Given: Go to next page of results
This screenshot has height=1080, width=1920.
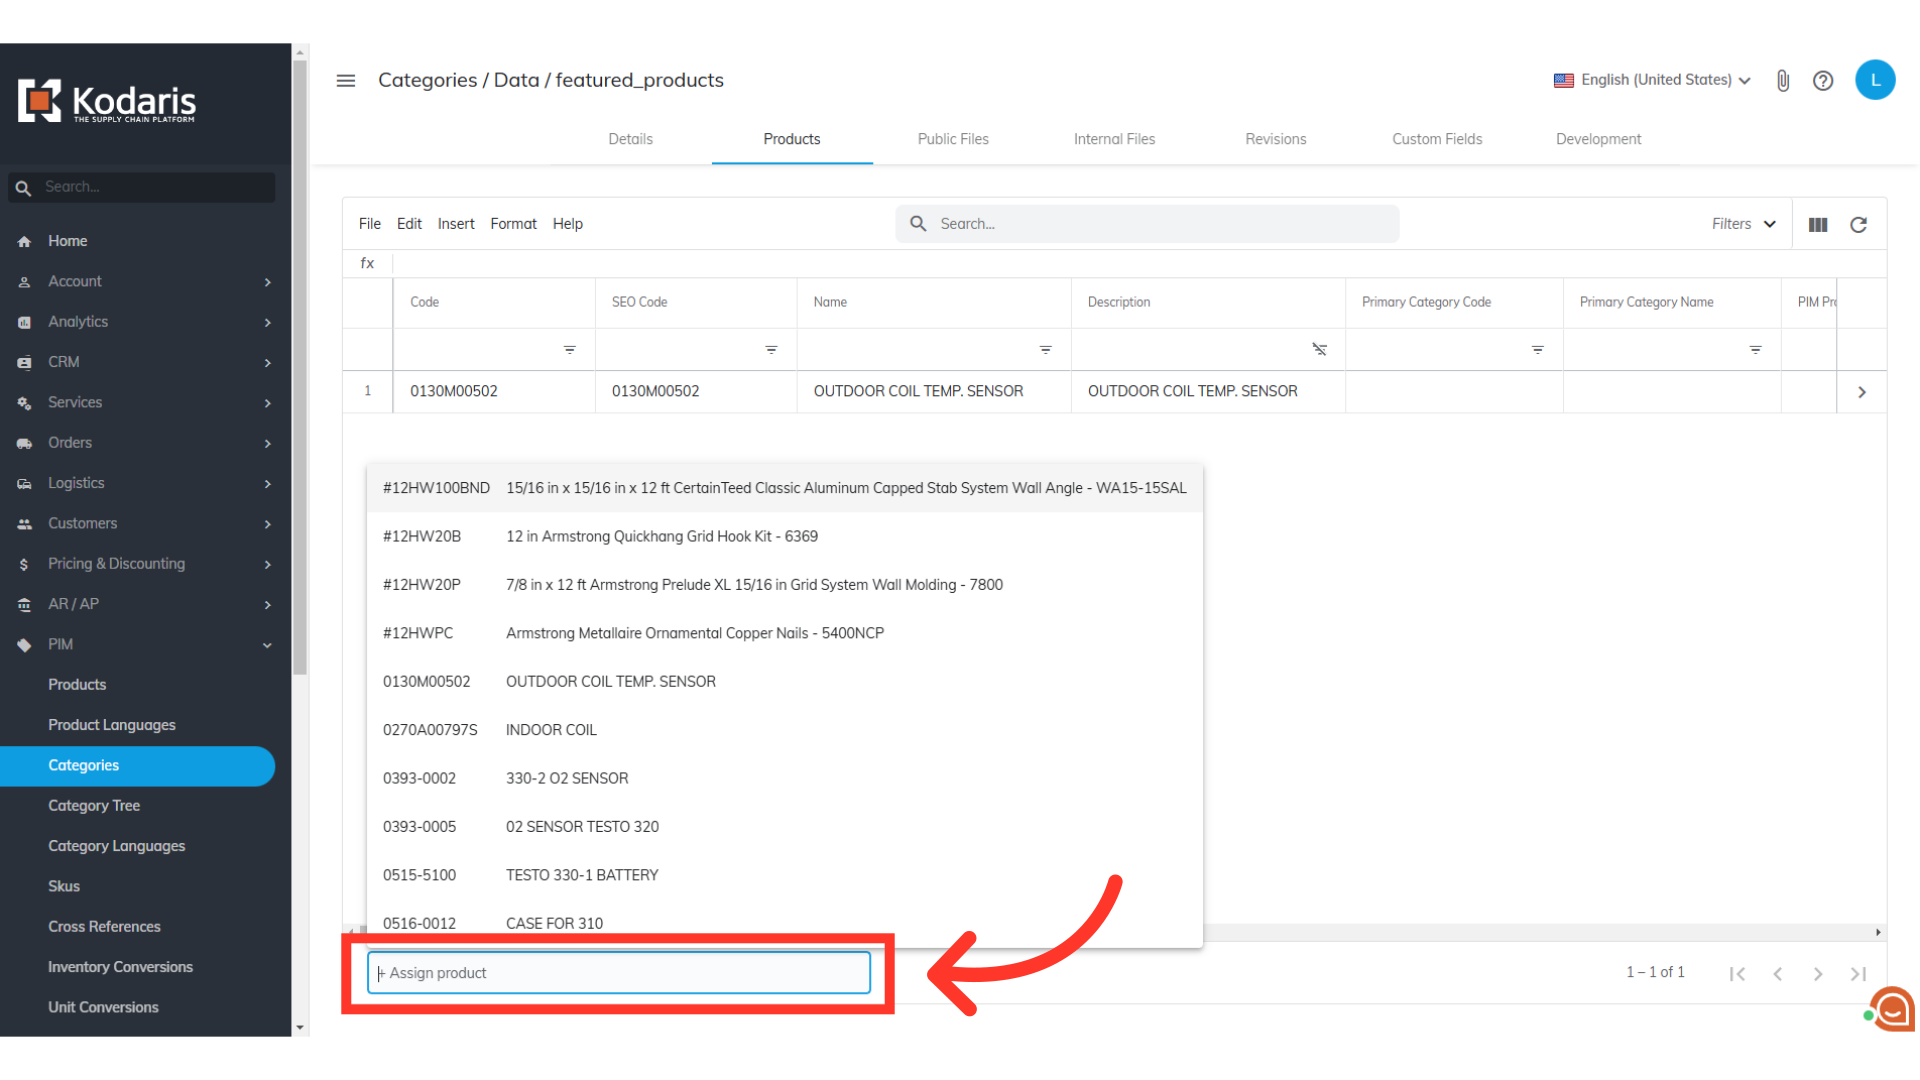Looking at the screenshot, I should tap(1818, 974).
